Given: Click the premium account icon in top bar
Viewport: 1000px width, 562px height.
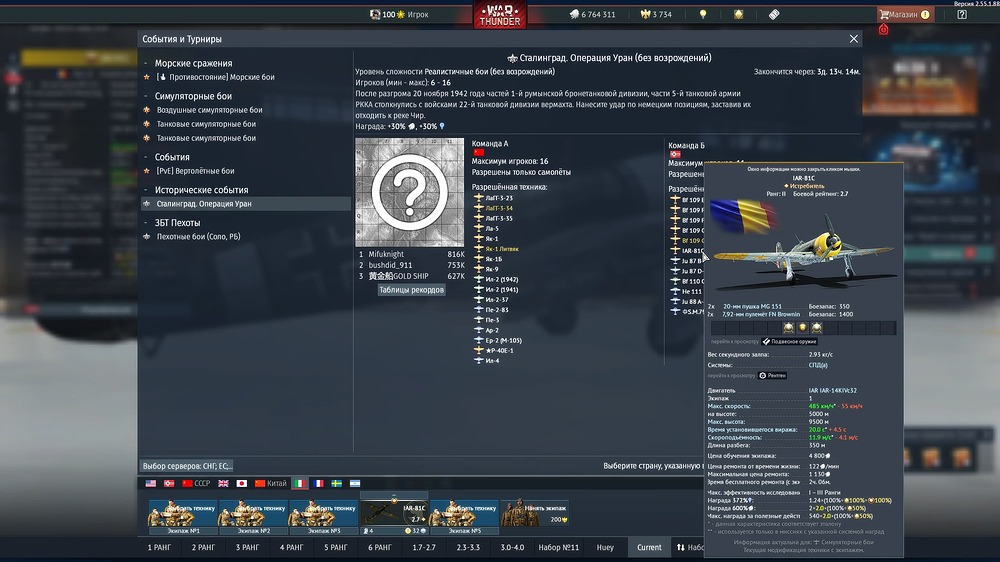Looking at the screenshot, I should [739, 14].
